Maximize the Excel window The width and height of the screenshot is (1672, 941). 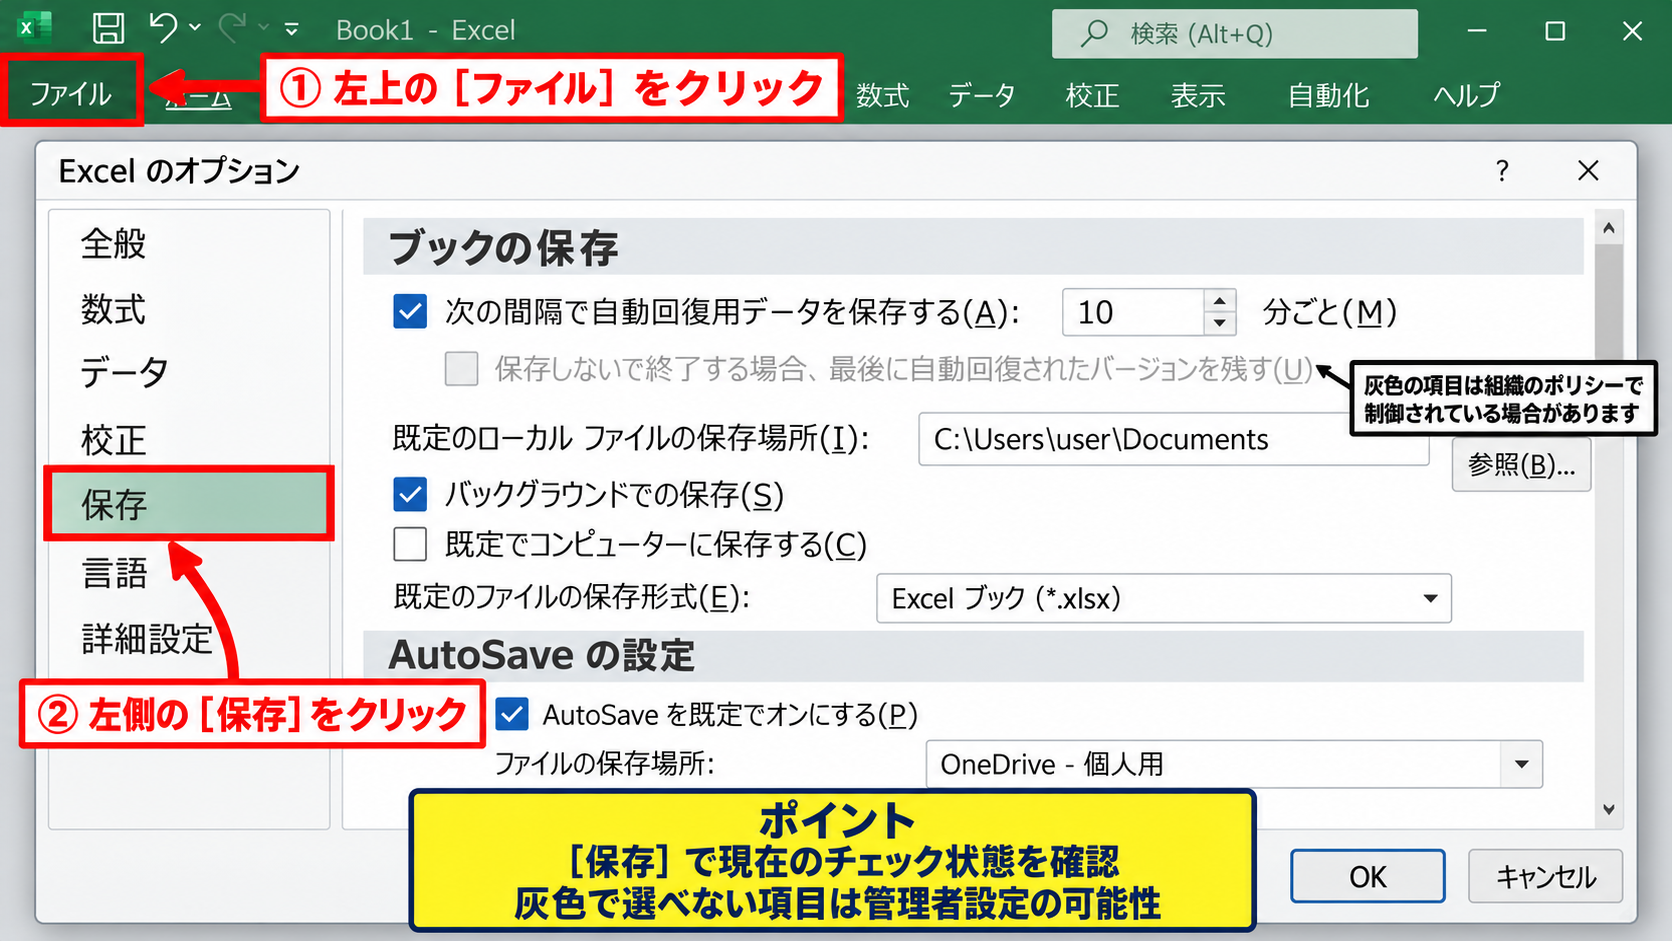point(1555,31)
